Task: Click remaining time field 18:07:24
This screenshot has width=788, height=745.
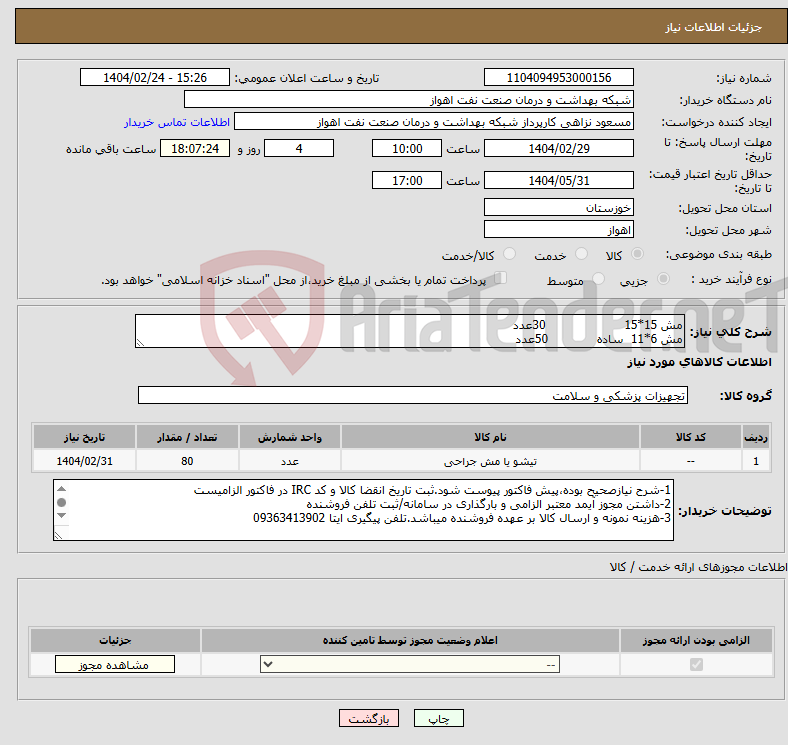Action: [x=195, y=148]
